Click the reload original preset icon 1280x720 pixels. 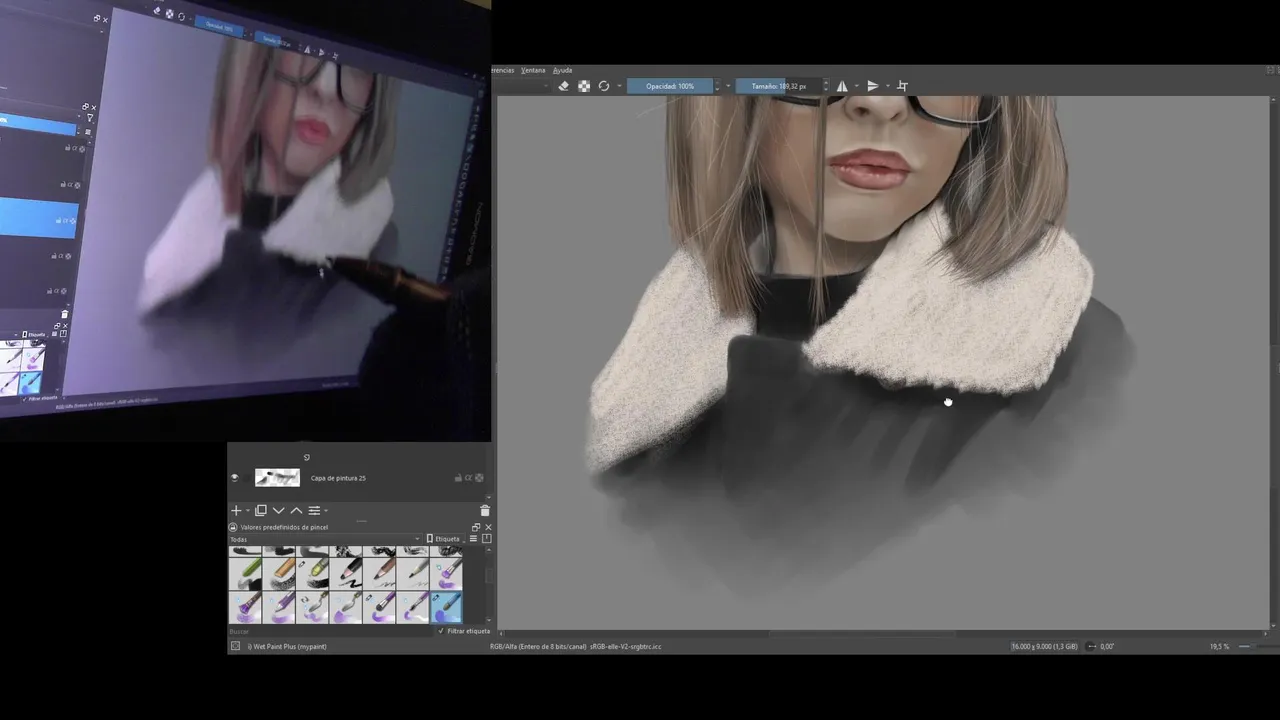604,86
